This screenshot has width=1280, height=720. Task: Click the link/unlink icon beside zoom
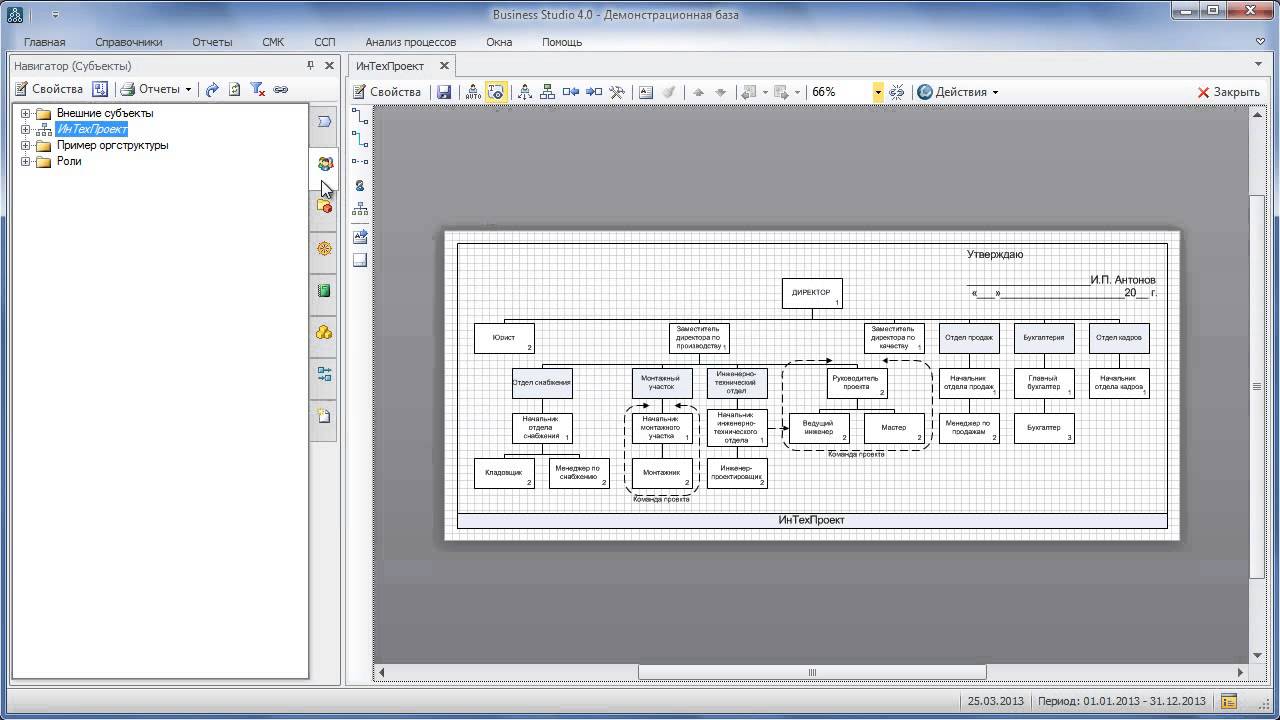pos(897,92)
